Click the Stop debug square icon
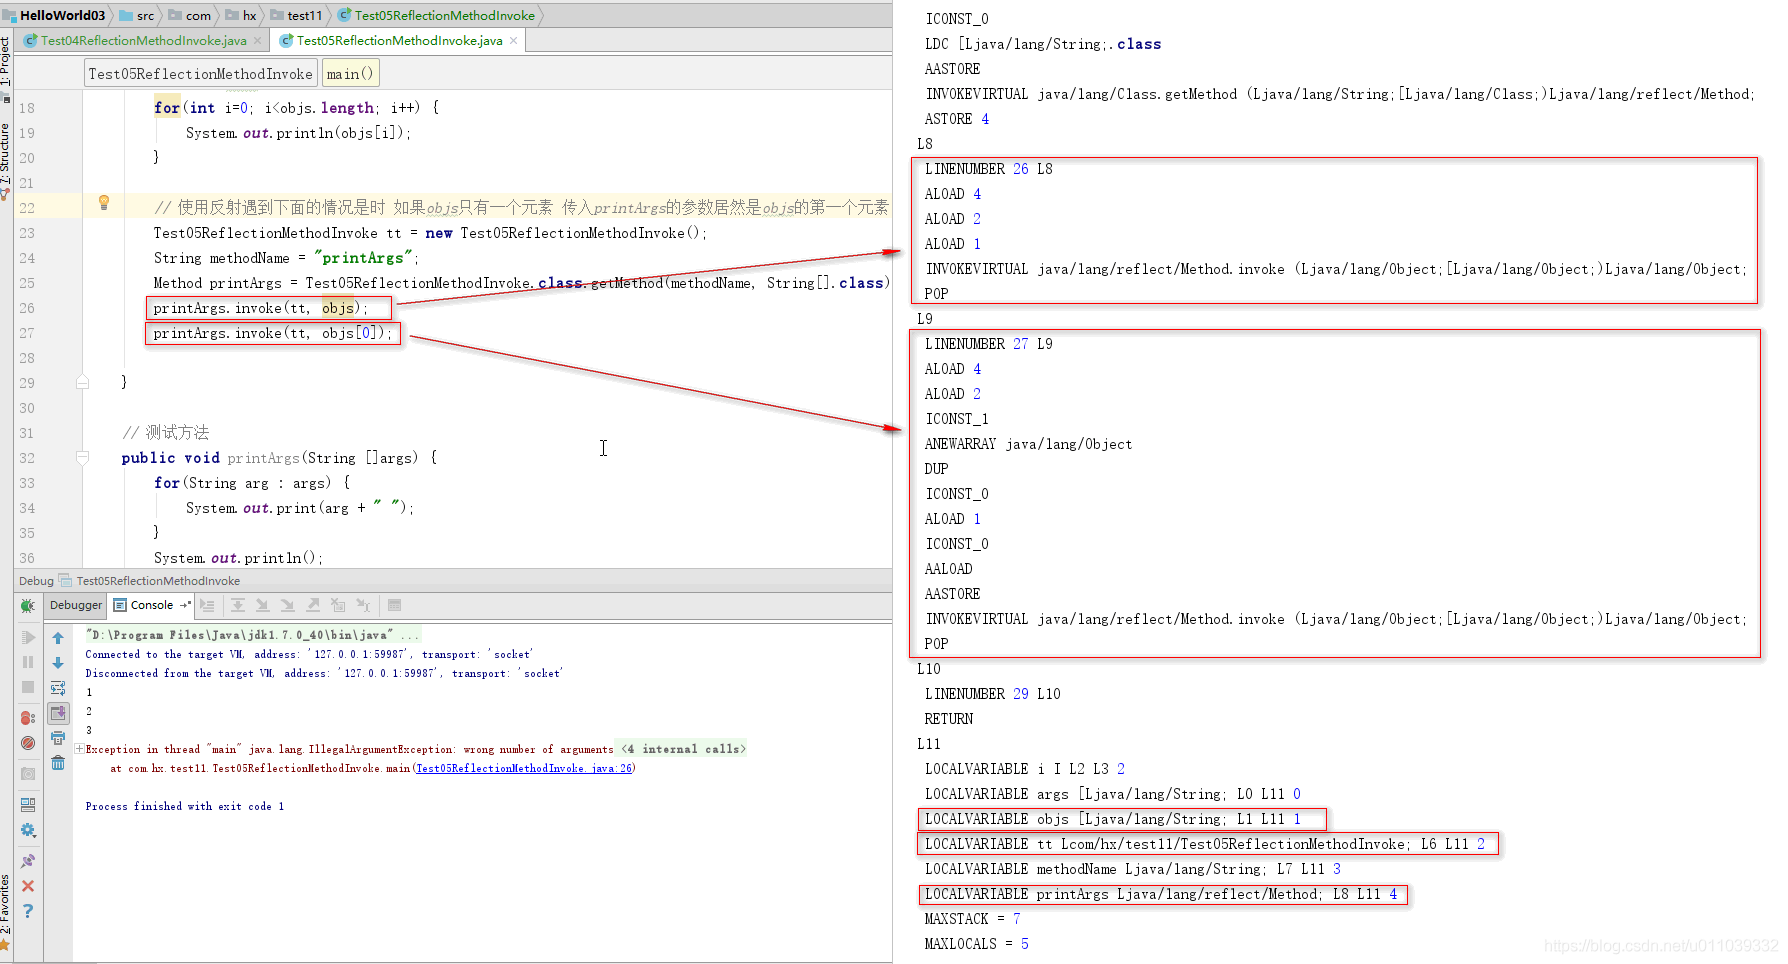The image size is (1788, 964). click(28, 687)
